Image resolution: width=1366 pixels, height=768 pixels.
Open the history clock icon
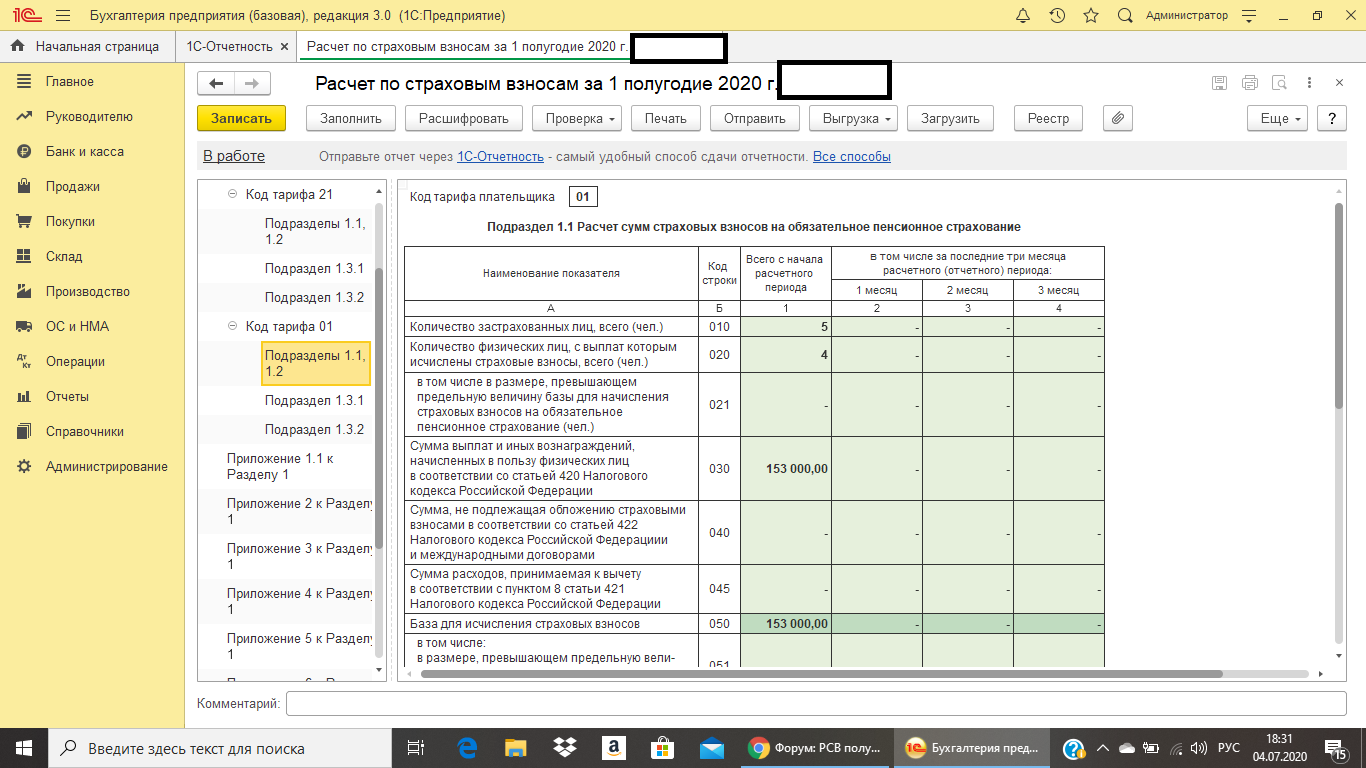pyautogui.click(x=1057, y=16)
